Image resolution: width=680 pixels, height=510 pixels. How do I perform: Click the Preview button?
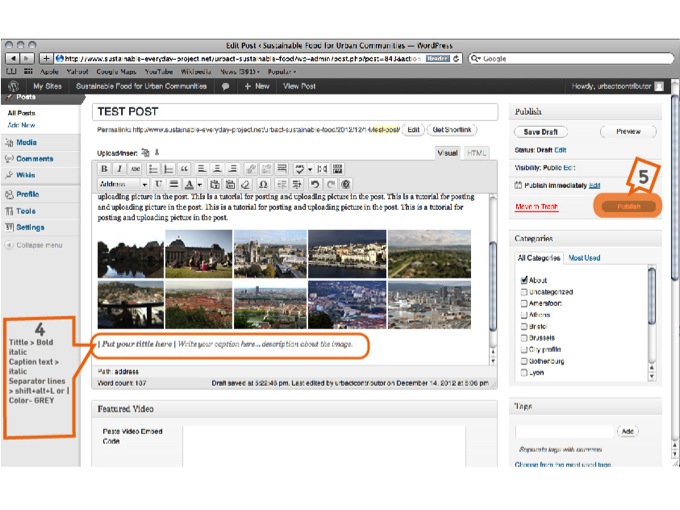coord(628,131)
